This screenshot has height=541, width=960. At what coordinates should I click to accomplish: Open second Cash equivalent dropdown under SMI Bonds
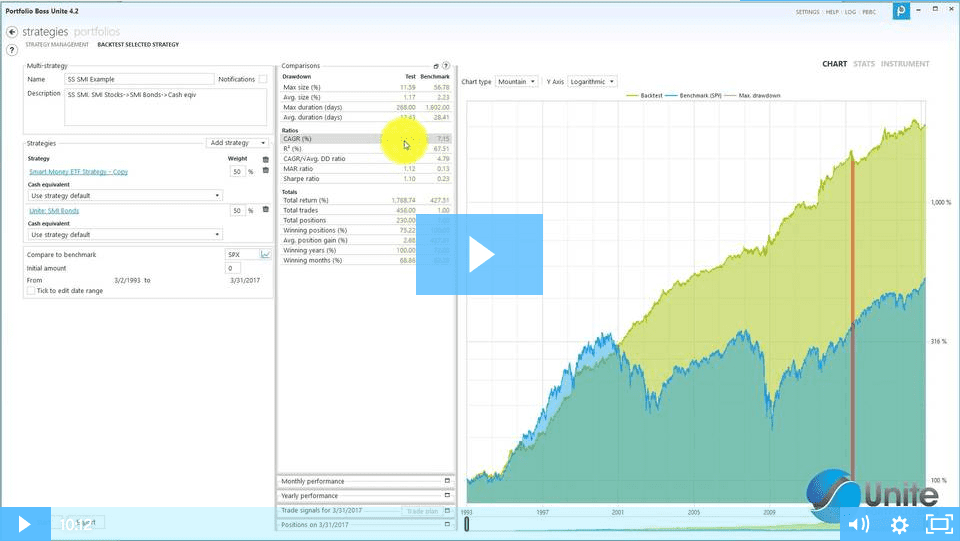tap(125, 234)
